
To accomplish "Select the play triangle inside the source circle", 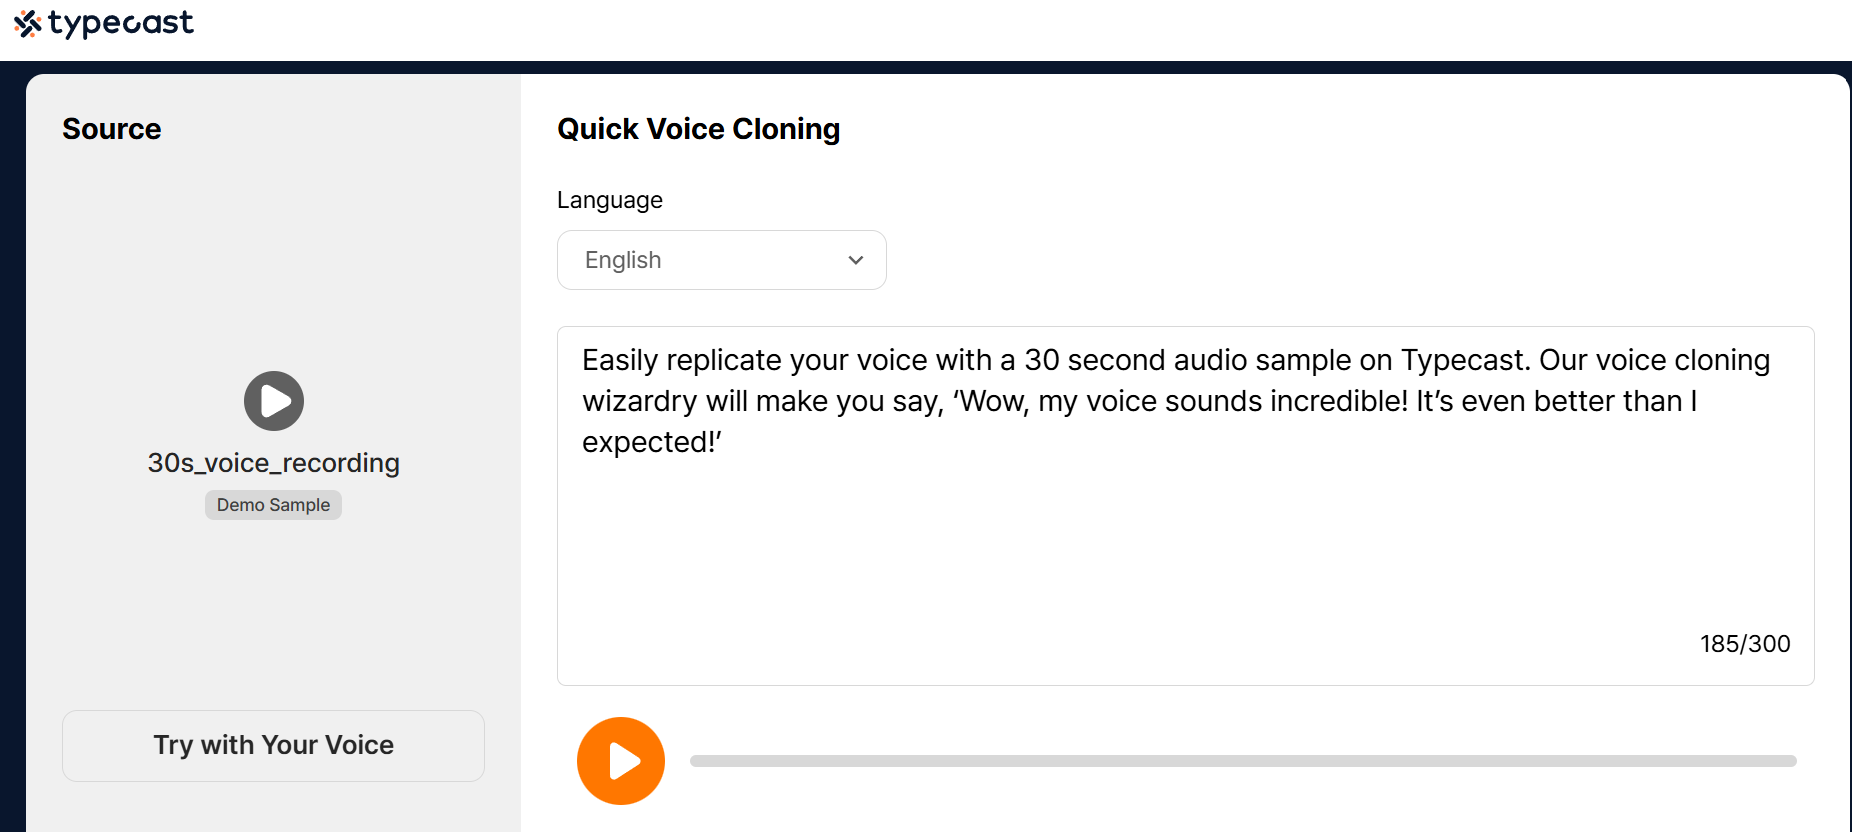I will click(x=275, y=400).
